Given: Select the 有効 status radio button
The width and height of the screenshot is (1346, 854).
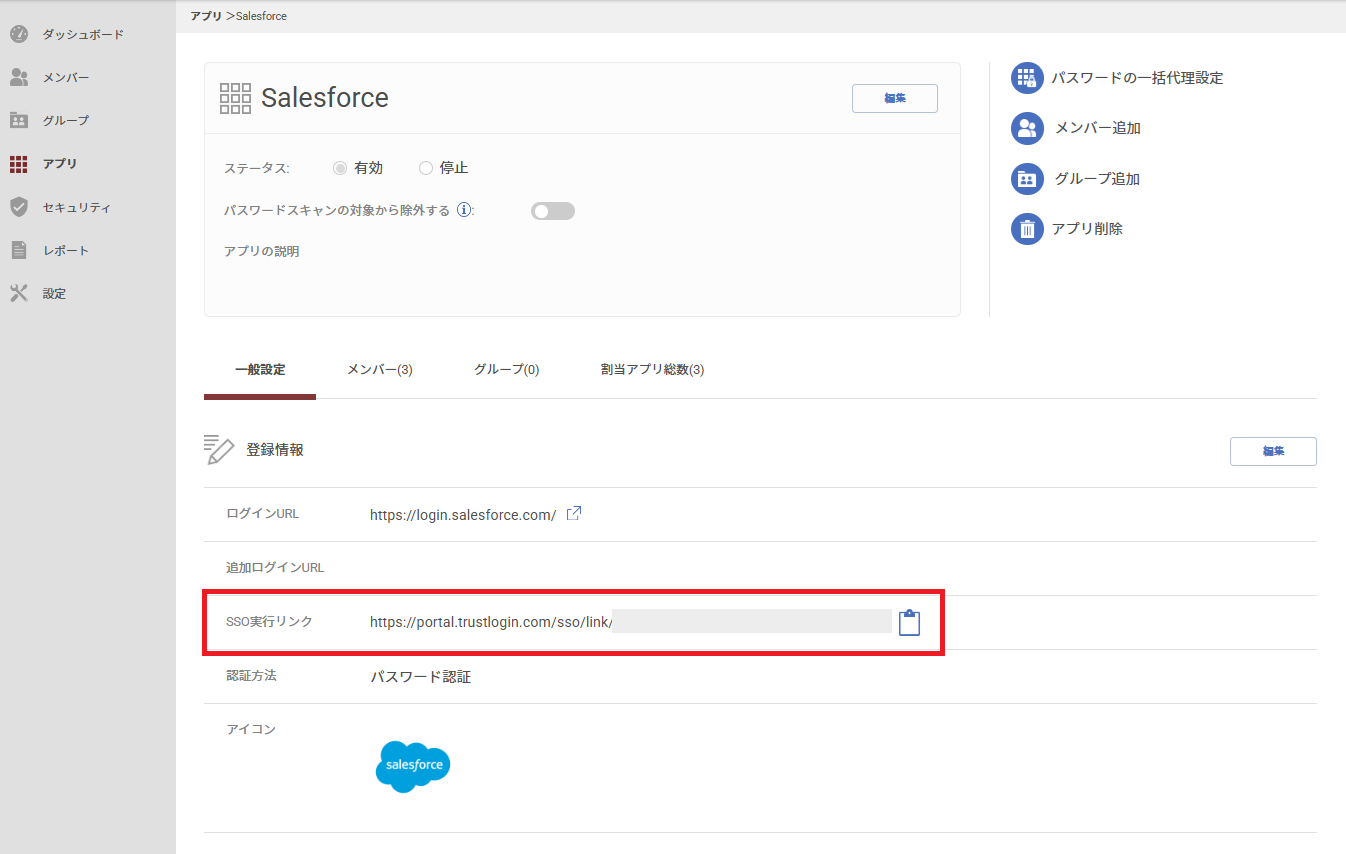Looking at the screenshot, I should pos(340,168).
